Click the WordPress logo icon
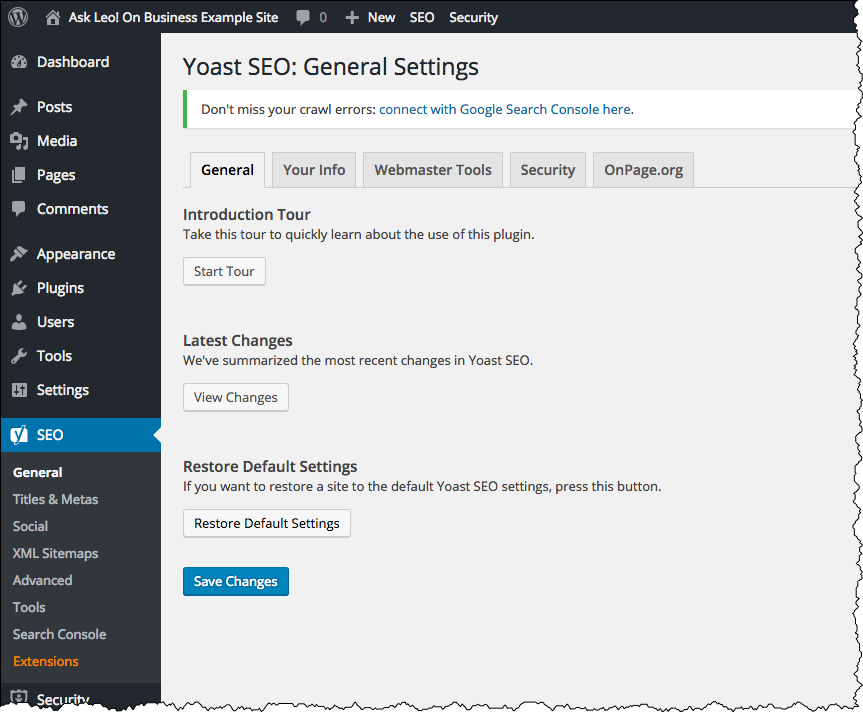863x712 pixels. 18,17
